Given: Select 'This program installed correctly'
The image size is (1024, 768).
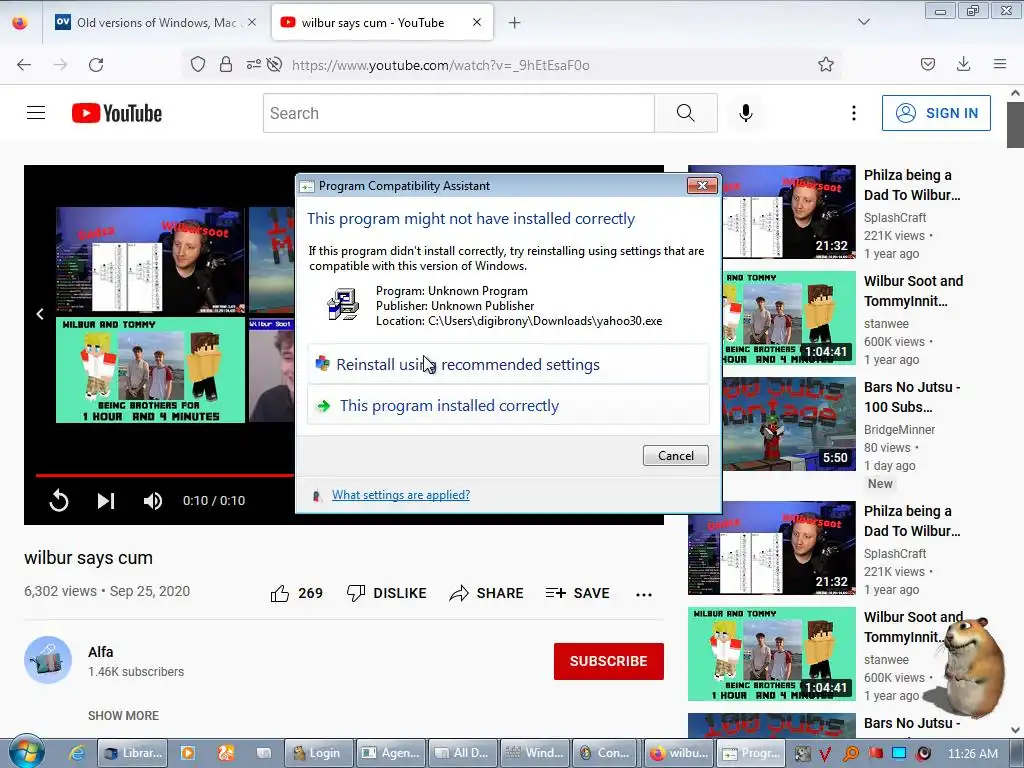Looking at the screenshot, I should [x=508, y=406].
